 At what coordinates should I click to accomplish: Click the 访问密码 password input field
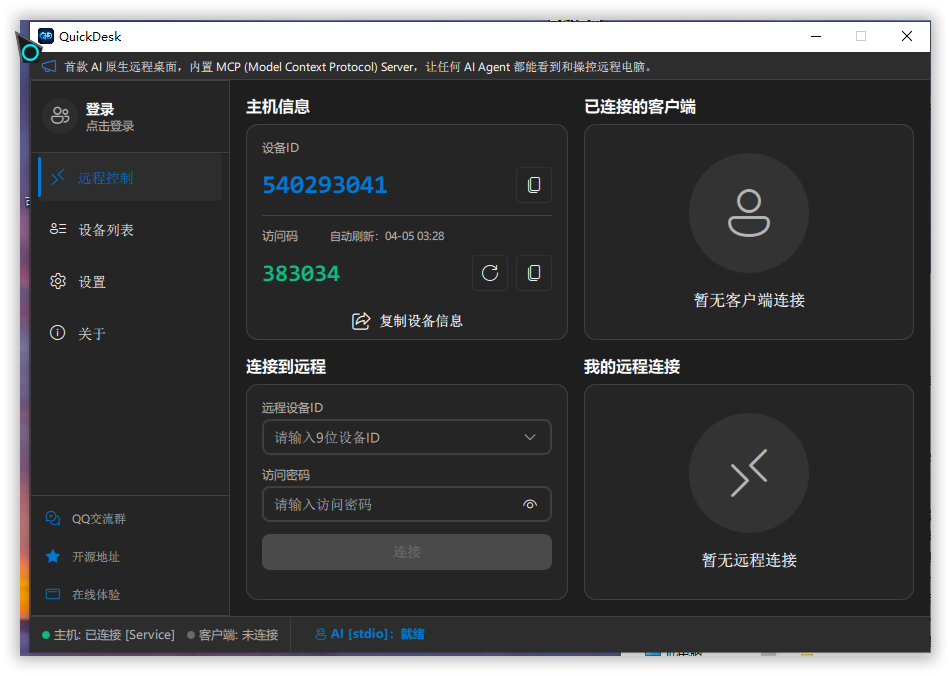pyautogui.click(x=390, y=505)
